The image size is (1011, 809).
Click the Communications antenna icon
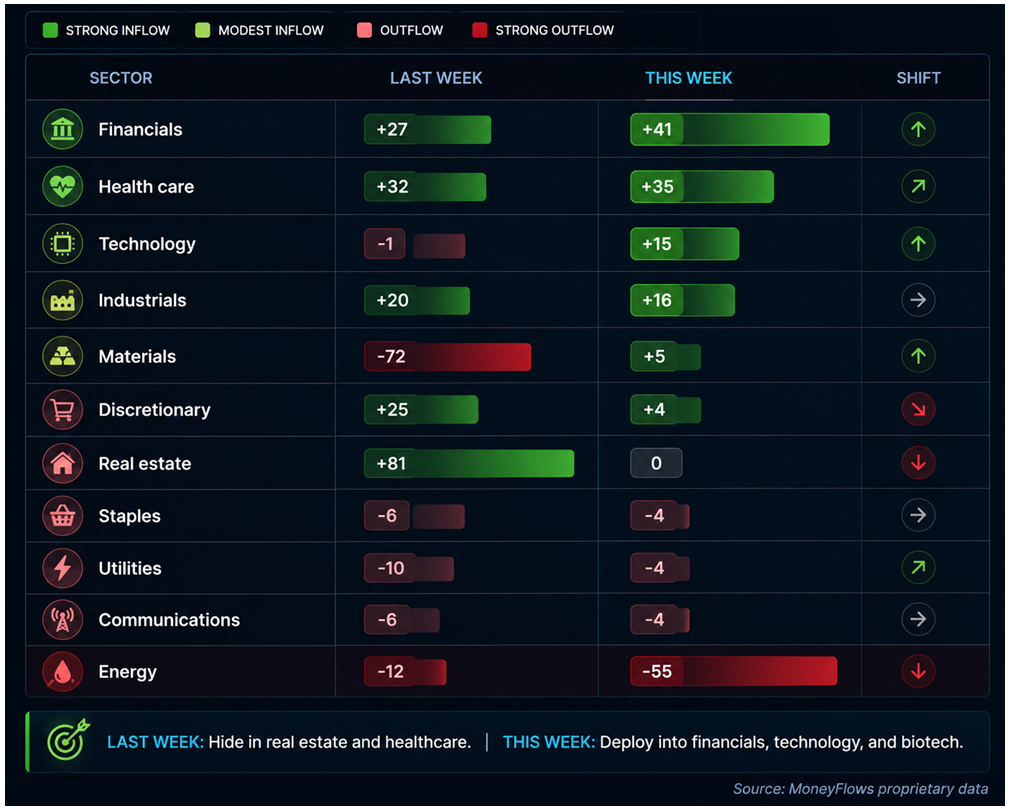(x=63, y=619)
